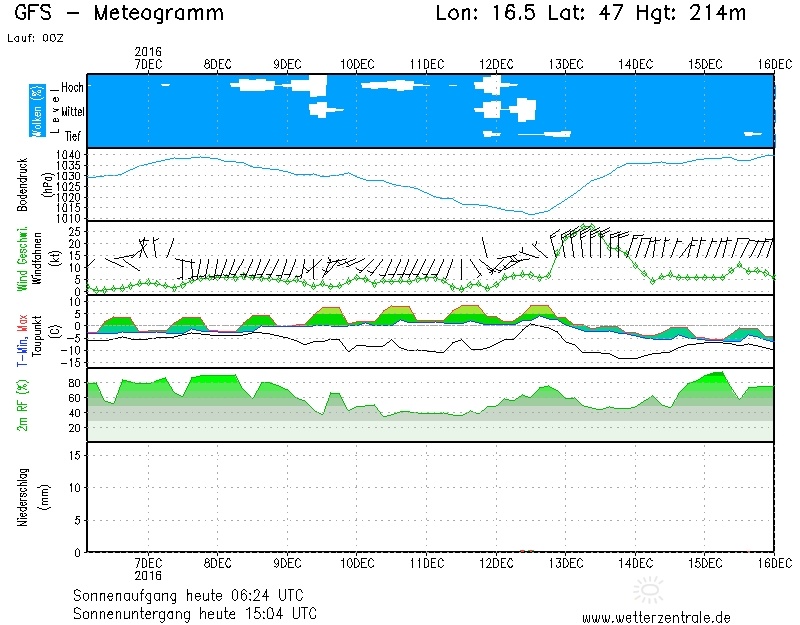Click the 40 humidity axis value

tap(74, 413)
